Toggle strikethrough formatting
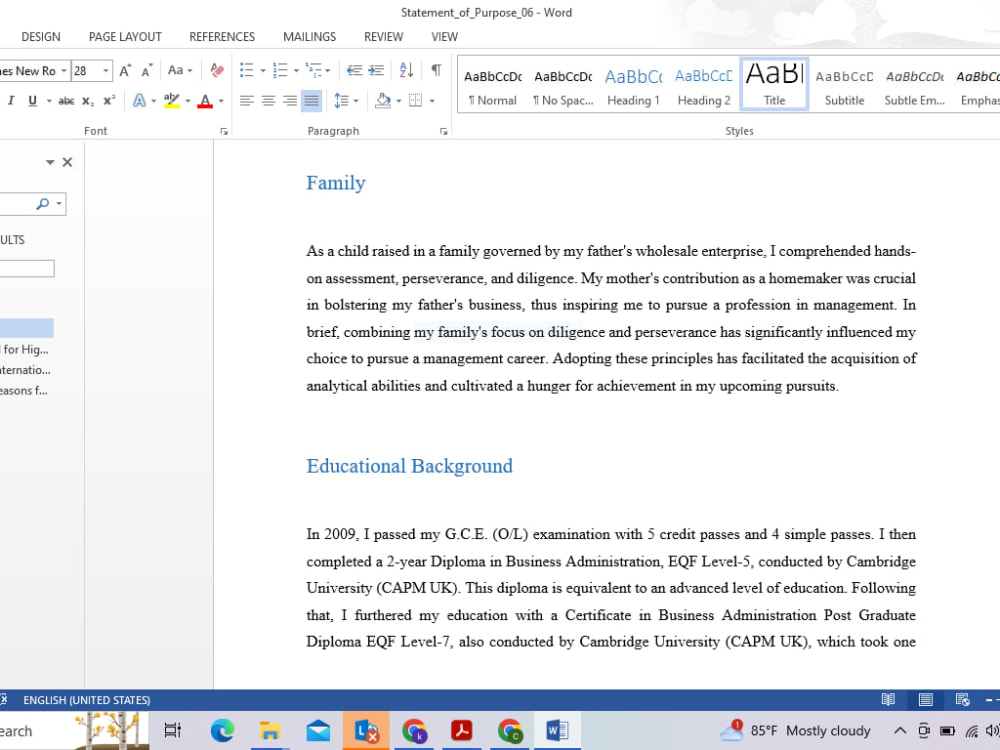This screenshot has height=750, width=1000. tap(66, 101)
